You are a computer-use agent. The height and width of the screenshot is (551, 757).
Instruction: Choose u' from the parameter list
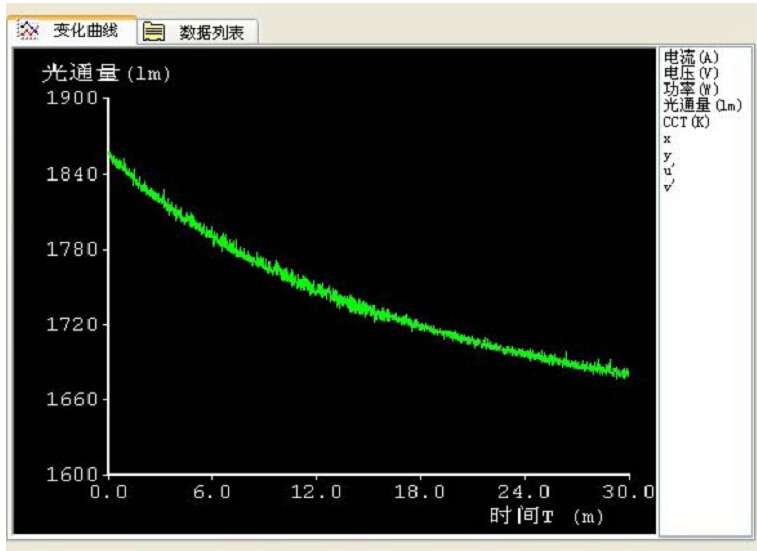coord(668,171)
